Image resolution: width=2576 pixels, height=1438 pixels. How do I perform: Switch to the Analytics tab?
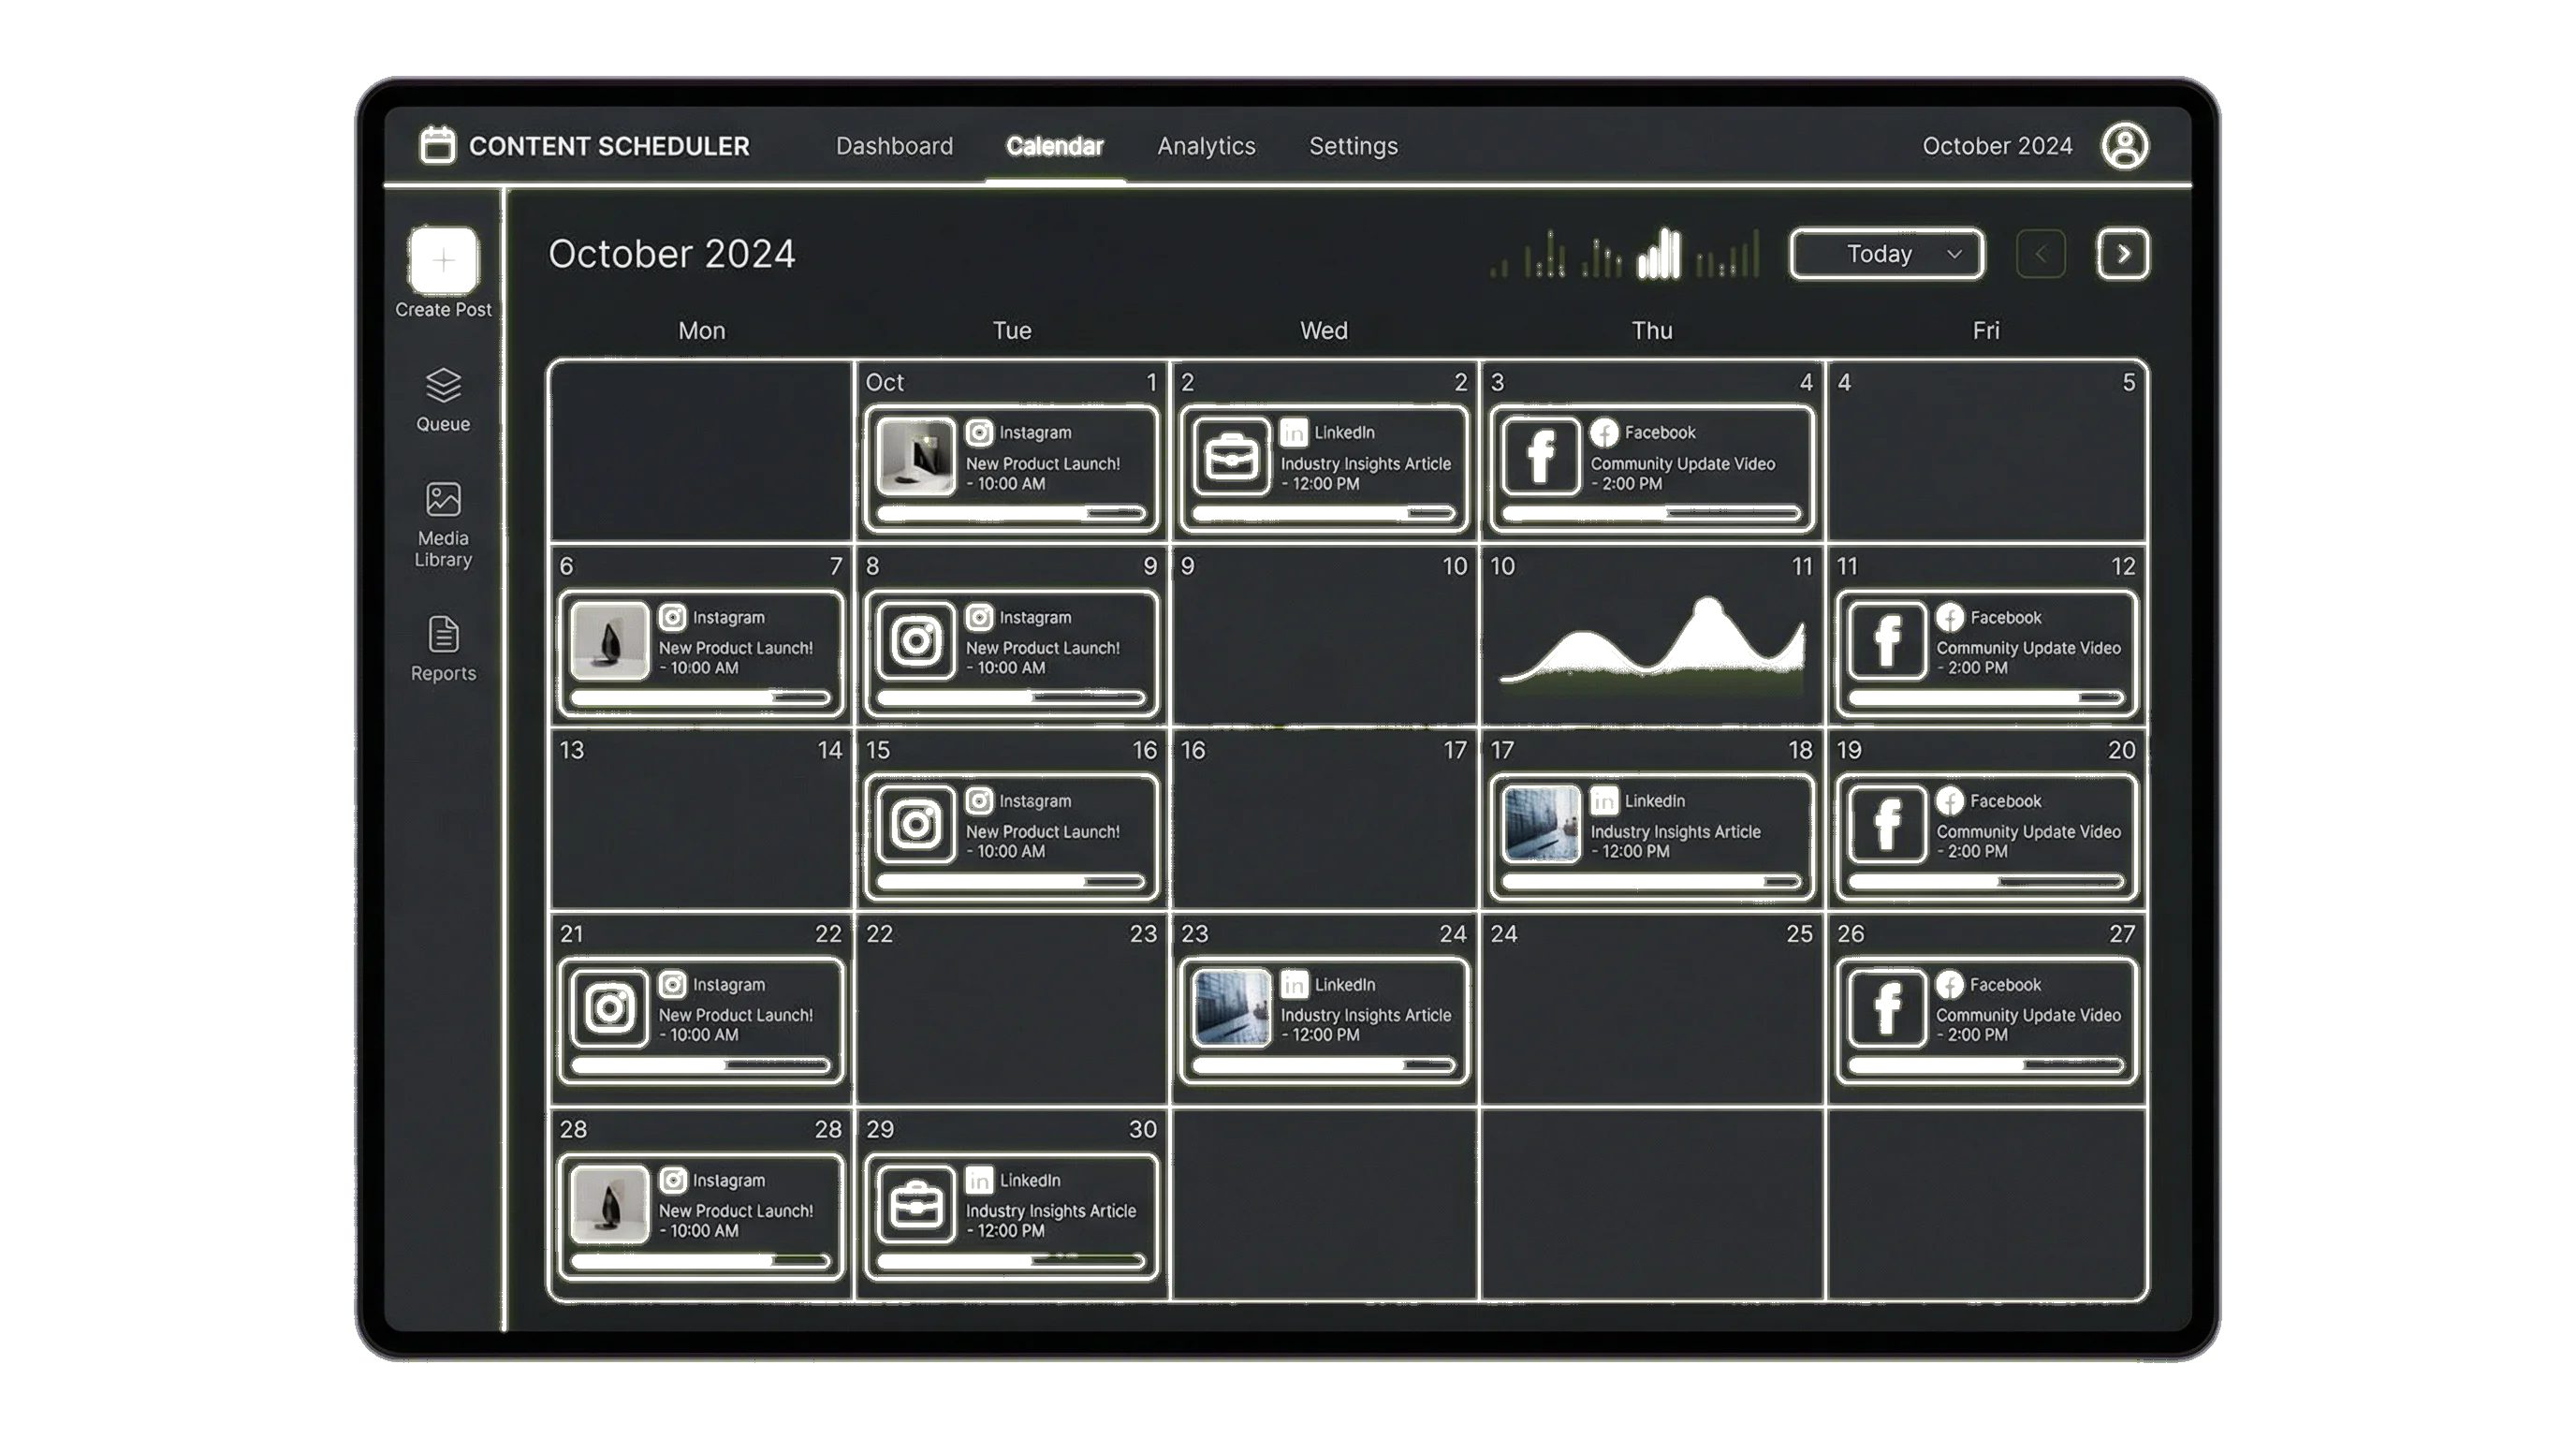[1206, 146]
